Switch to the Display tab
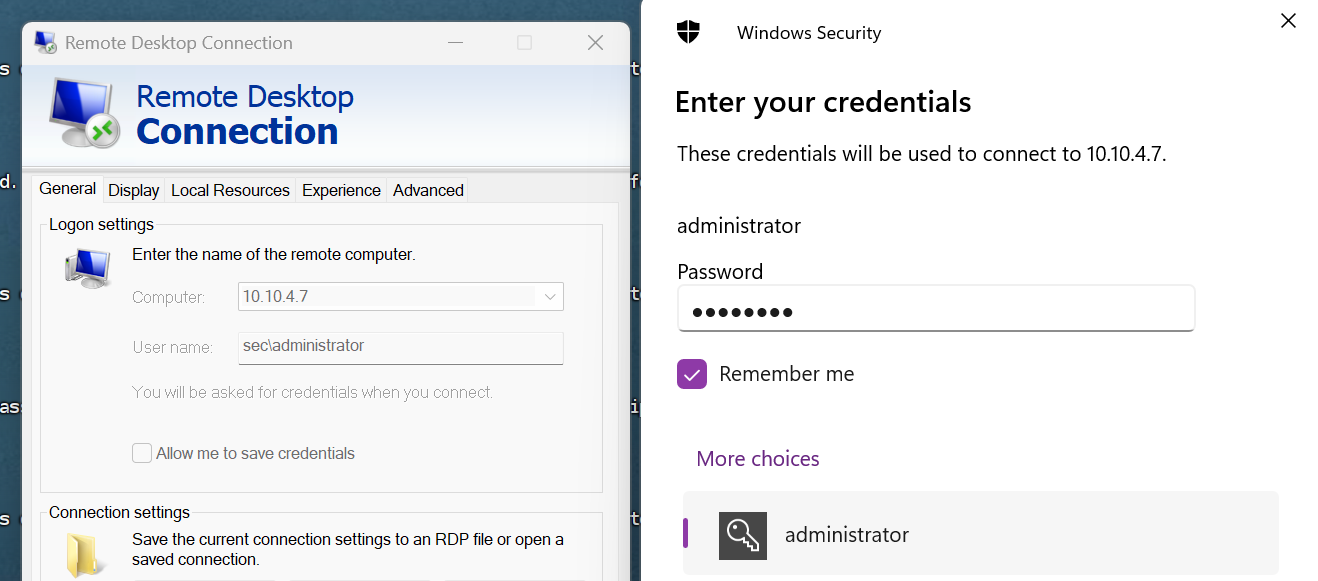The width and height of the screenshot is (1318, 581). (x=133, y=190)
